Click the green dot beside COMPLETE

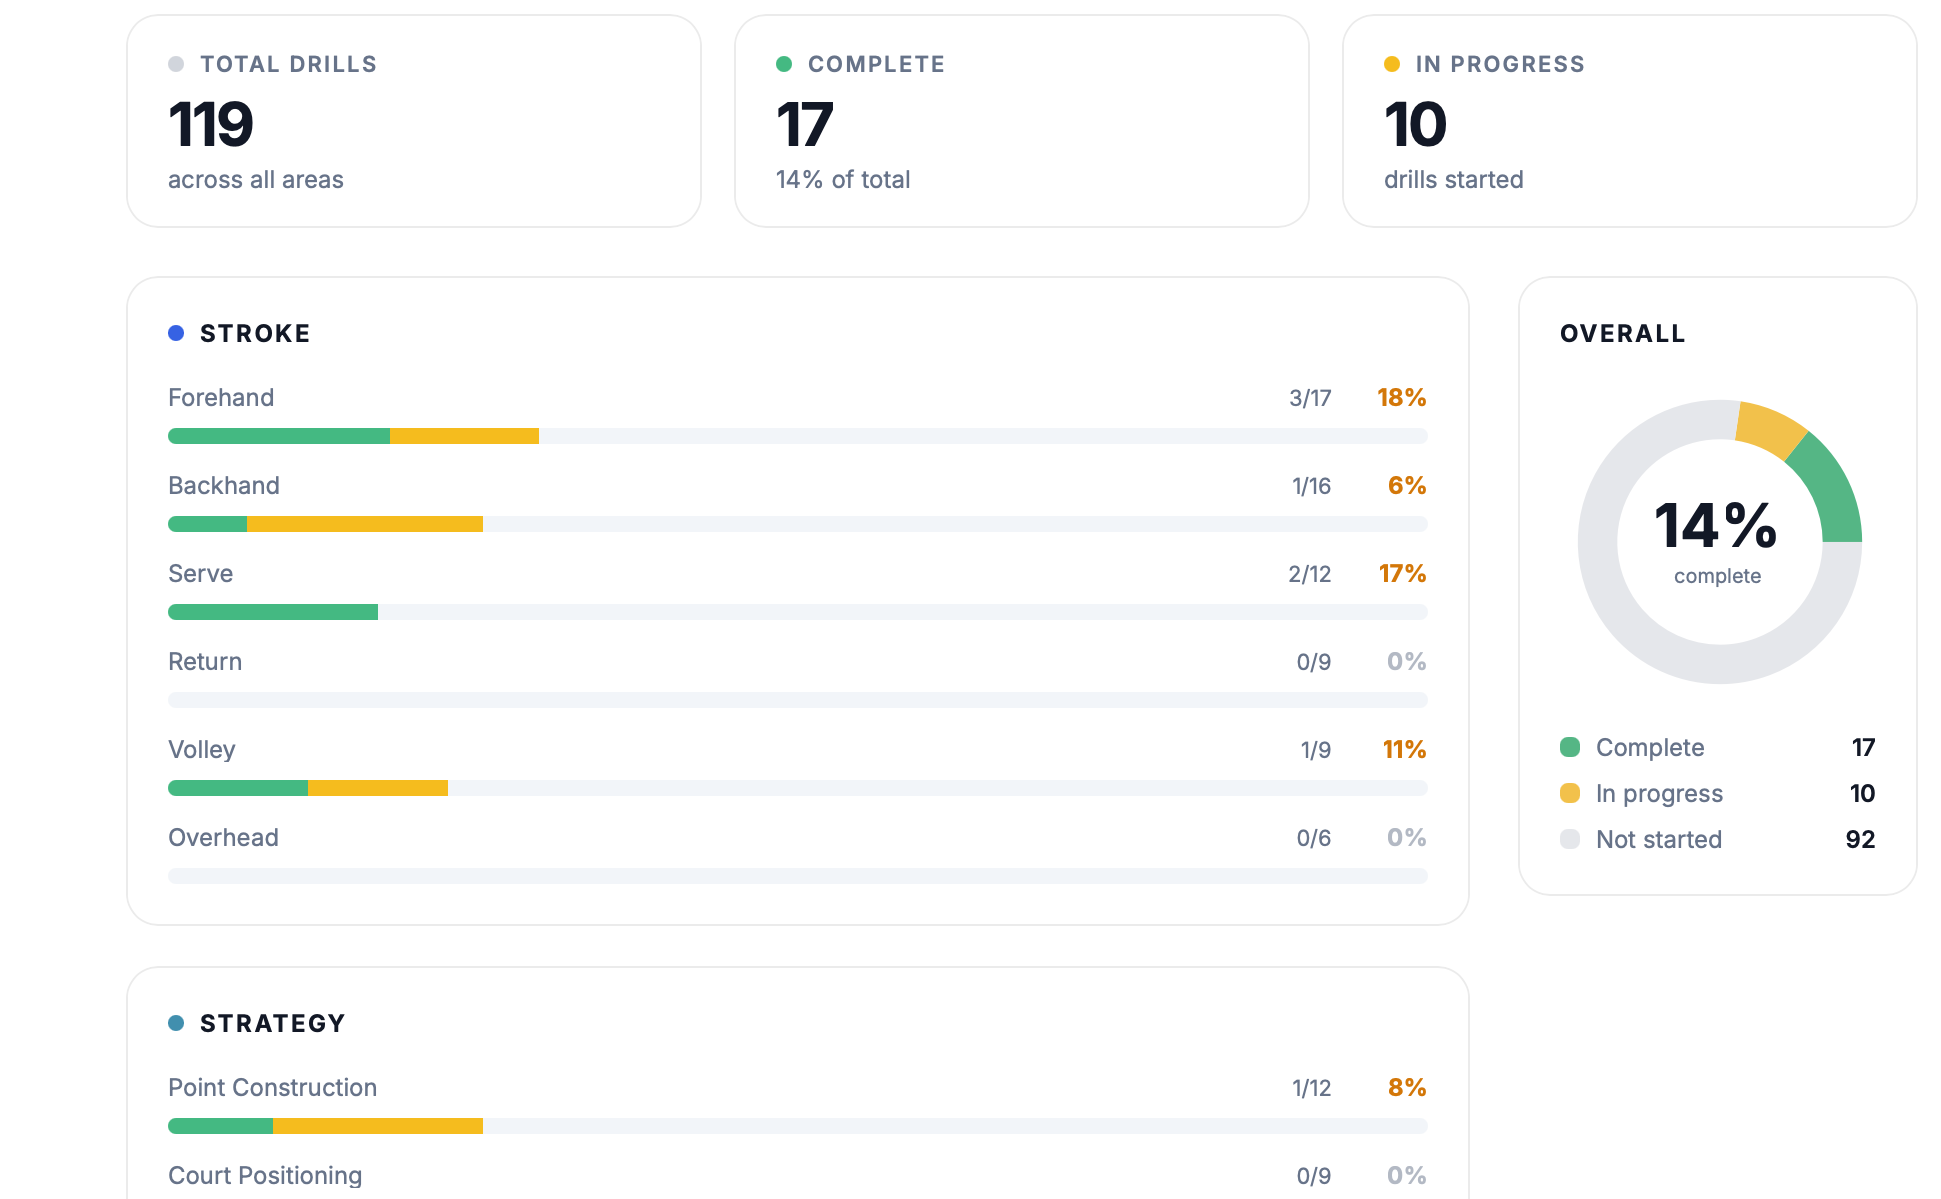pos(784,64)
